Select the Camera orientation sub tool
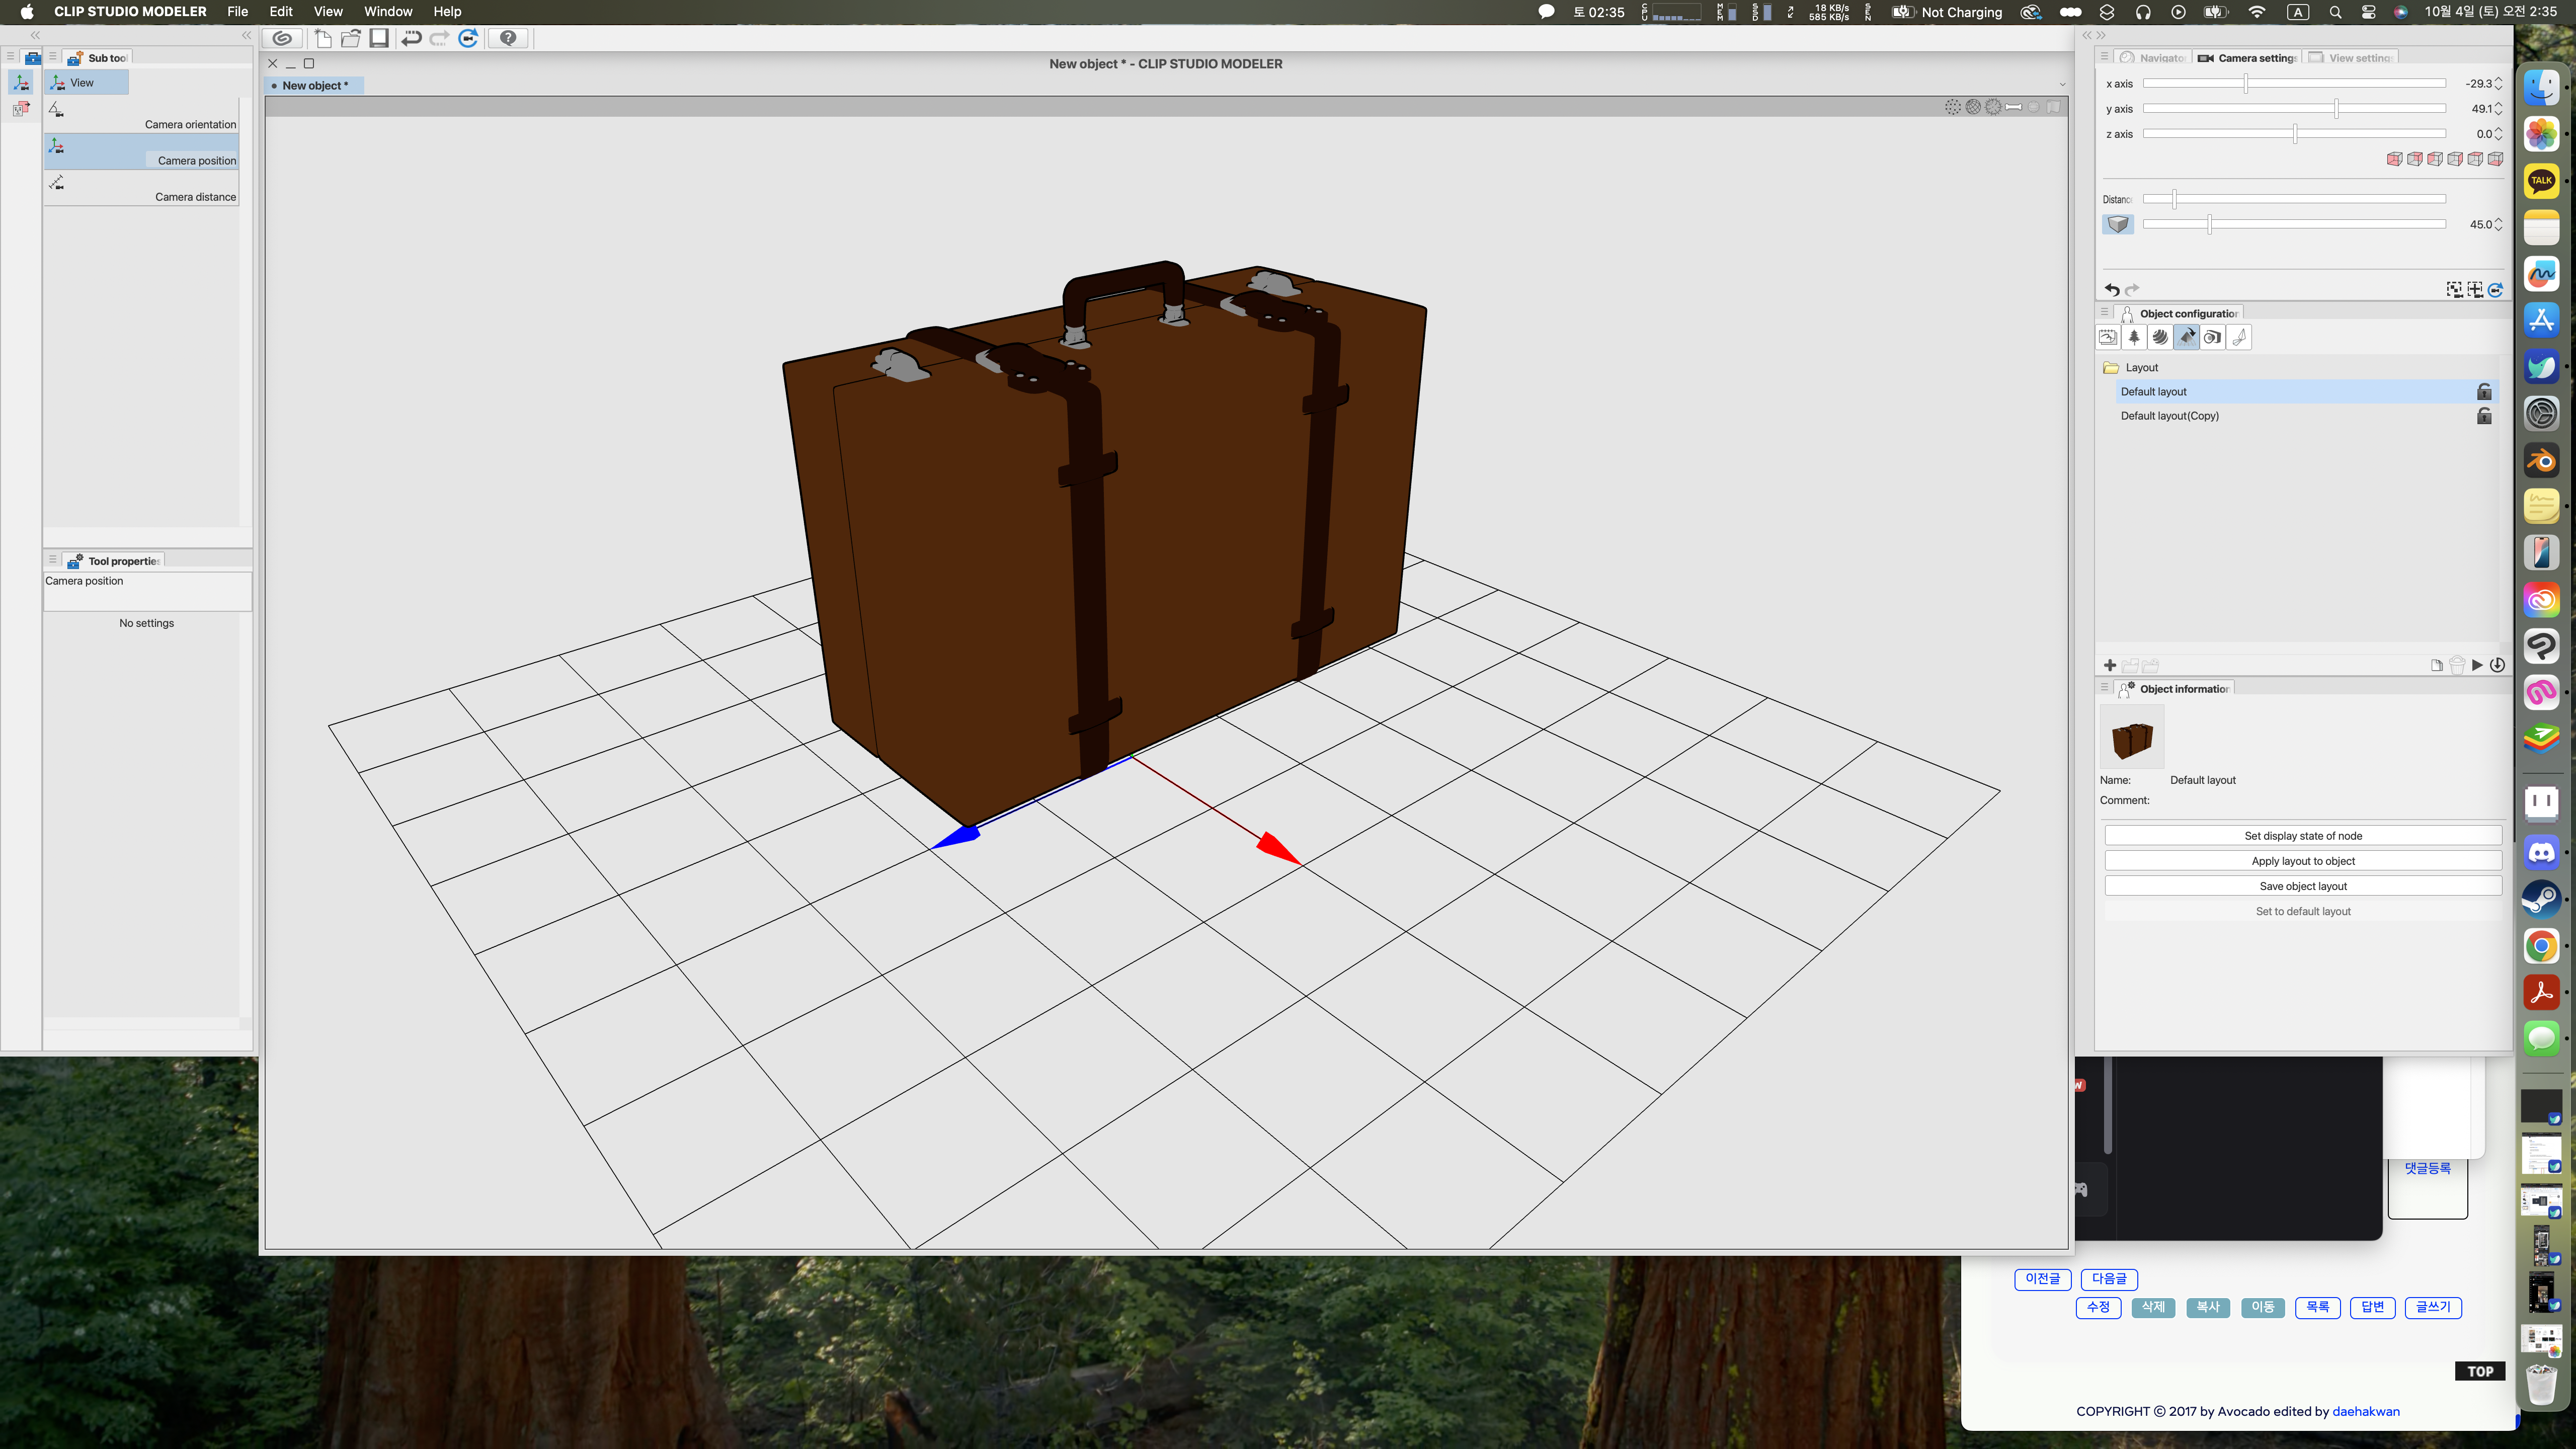The width and height of the screenshot is (2576, 1449). point(141,116)
